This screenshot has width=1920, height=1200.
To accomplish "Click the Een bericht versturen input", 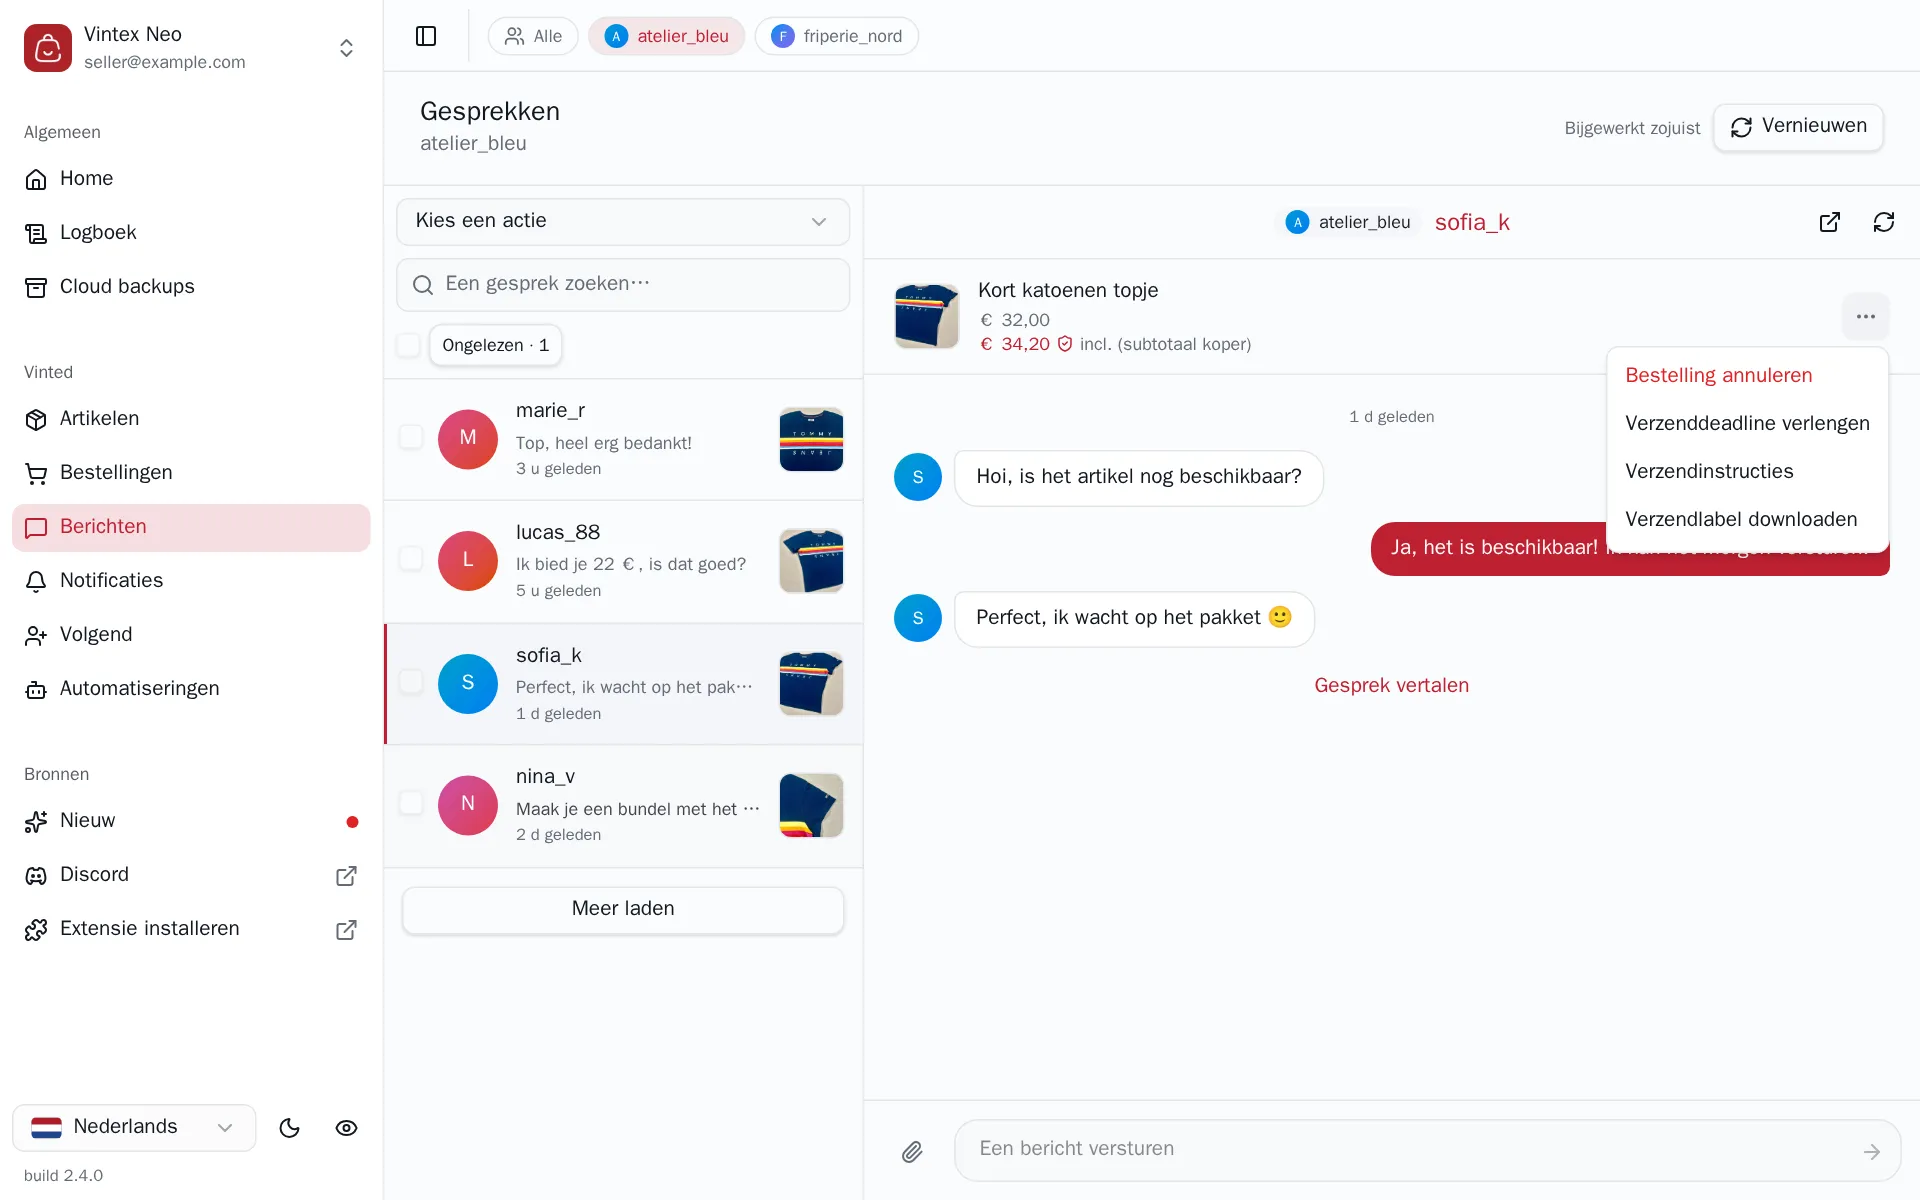I will 1427,1151.
